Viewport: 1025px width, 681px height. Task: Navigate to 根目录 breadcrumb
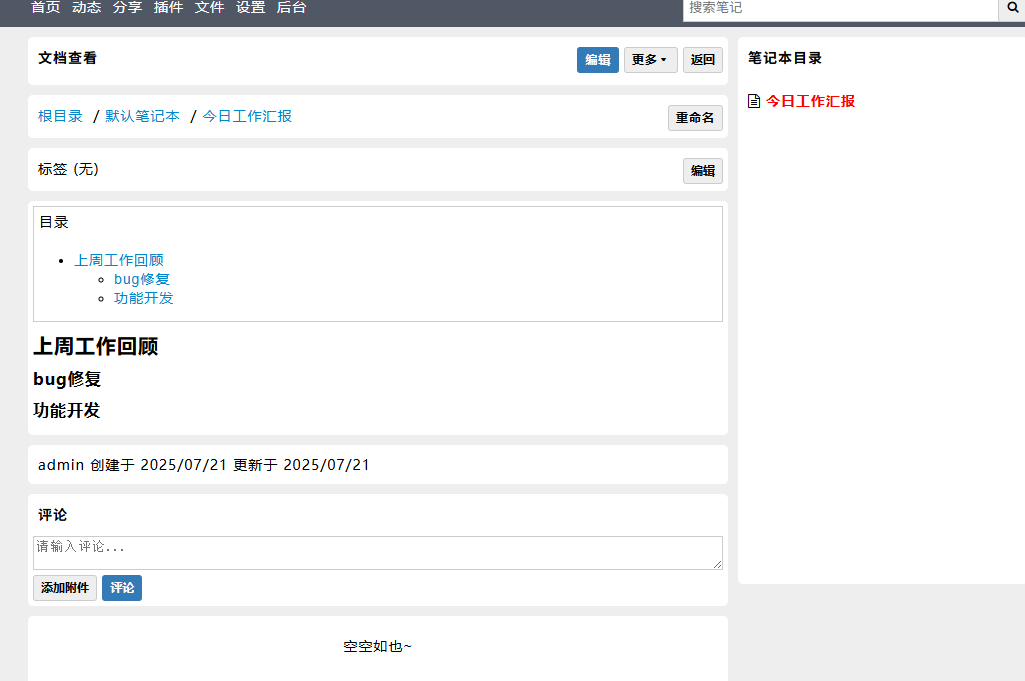pos(60,116)
